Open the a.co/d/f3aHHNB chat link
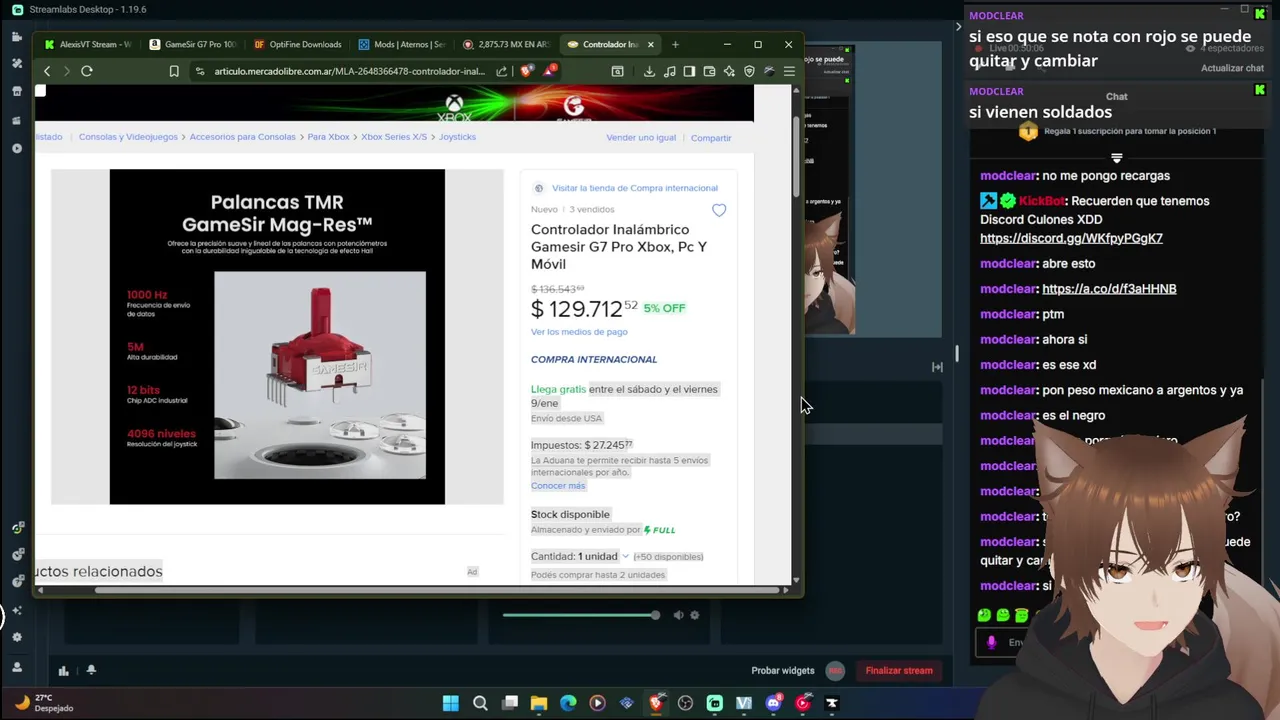The height and width of the screenshot is (720, 1280). 1109,289
